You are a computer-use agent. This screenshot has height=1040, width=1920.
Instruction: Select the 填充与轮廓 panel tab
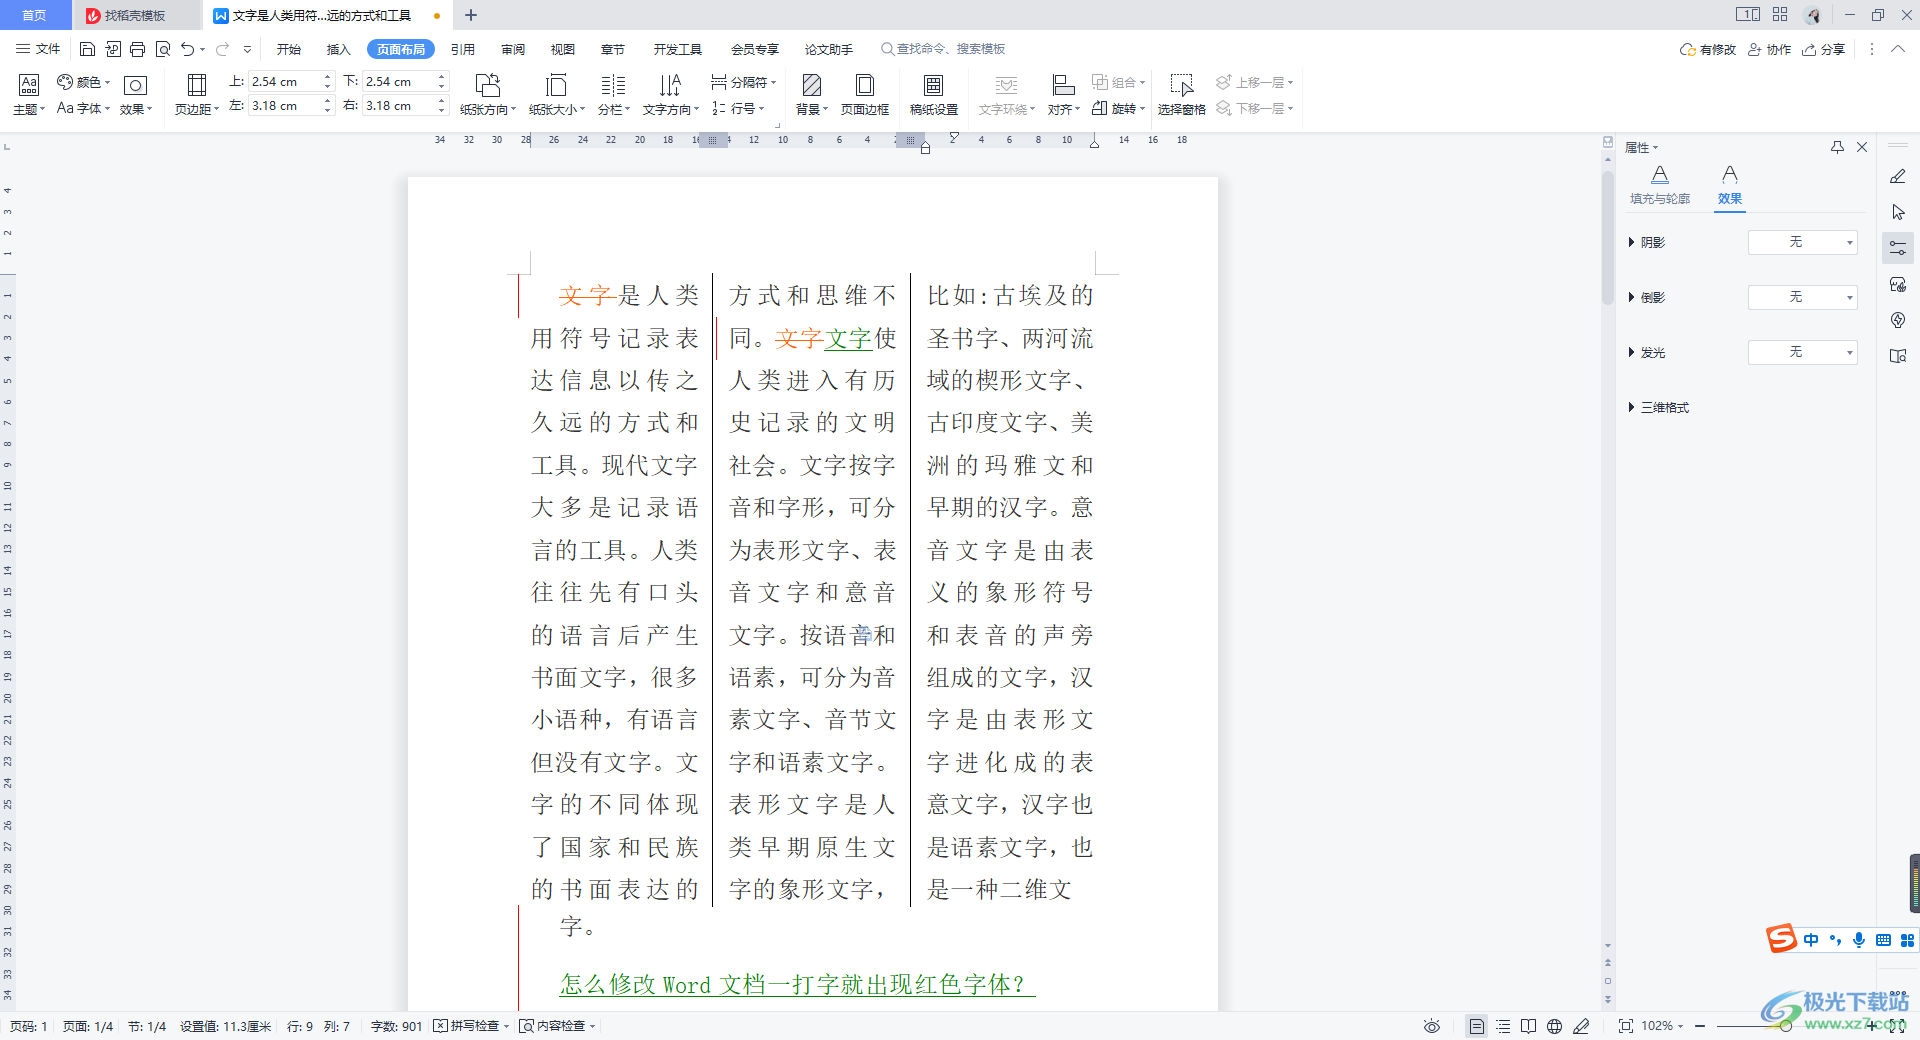tap(1660, 186)
